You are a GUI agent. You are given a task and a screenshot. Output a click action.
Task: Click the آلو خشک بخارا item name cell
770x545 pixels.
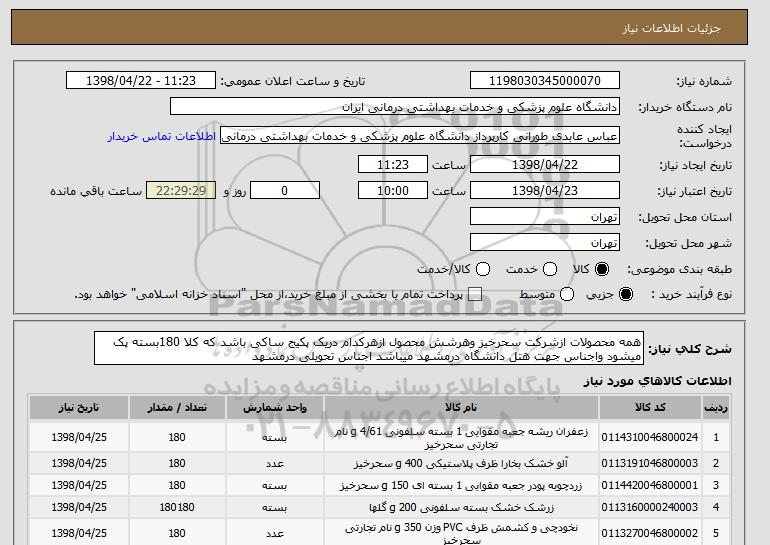point(461,463)
